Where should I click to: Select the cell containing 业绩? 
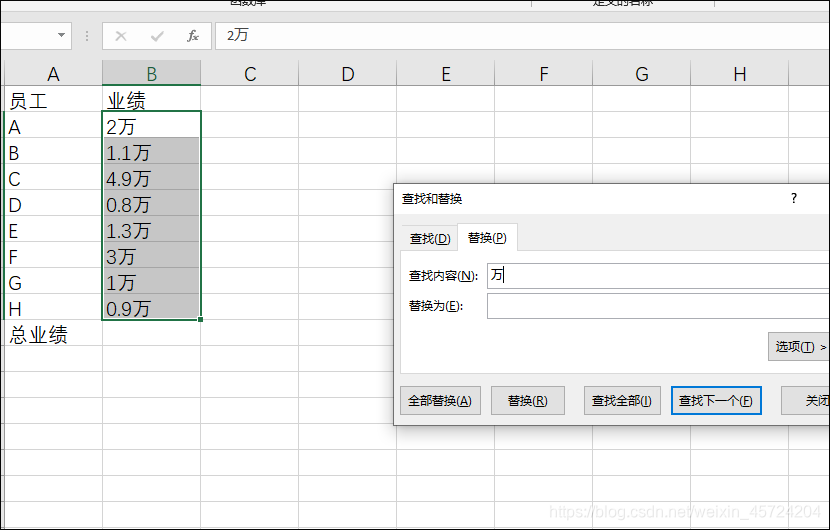coord(151,99)
